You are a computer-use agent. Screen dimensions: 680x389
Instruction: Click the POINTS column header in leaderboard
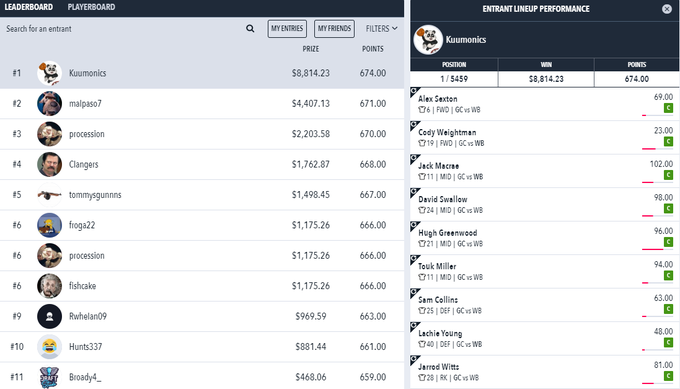373,49
